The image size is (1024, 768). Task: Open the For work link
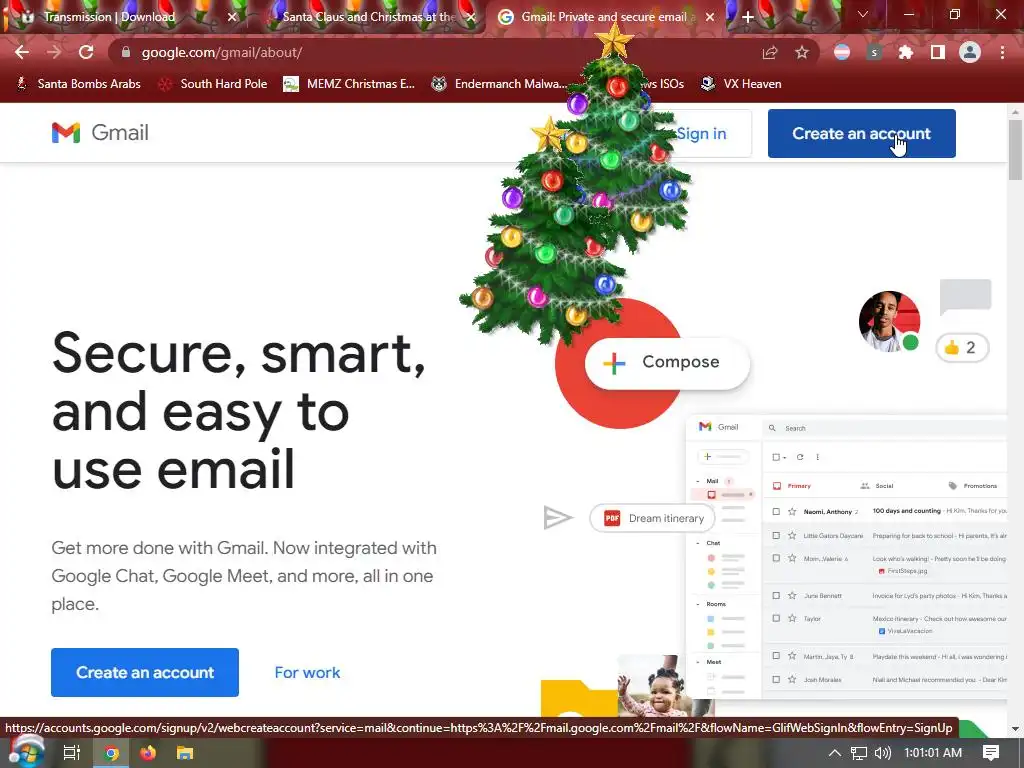[307, 673]
